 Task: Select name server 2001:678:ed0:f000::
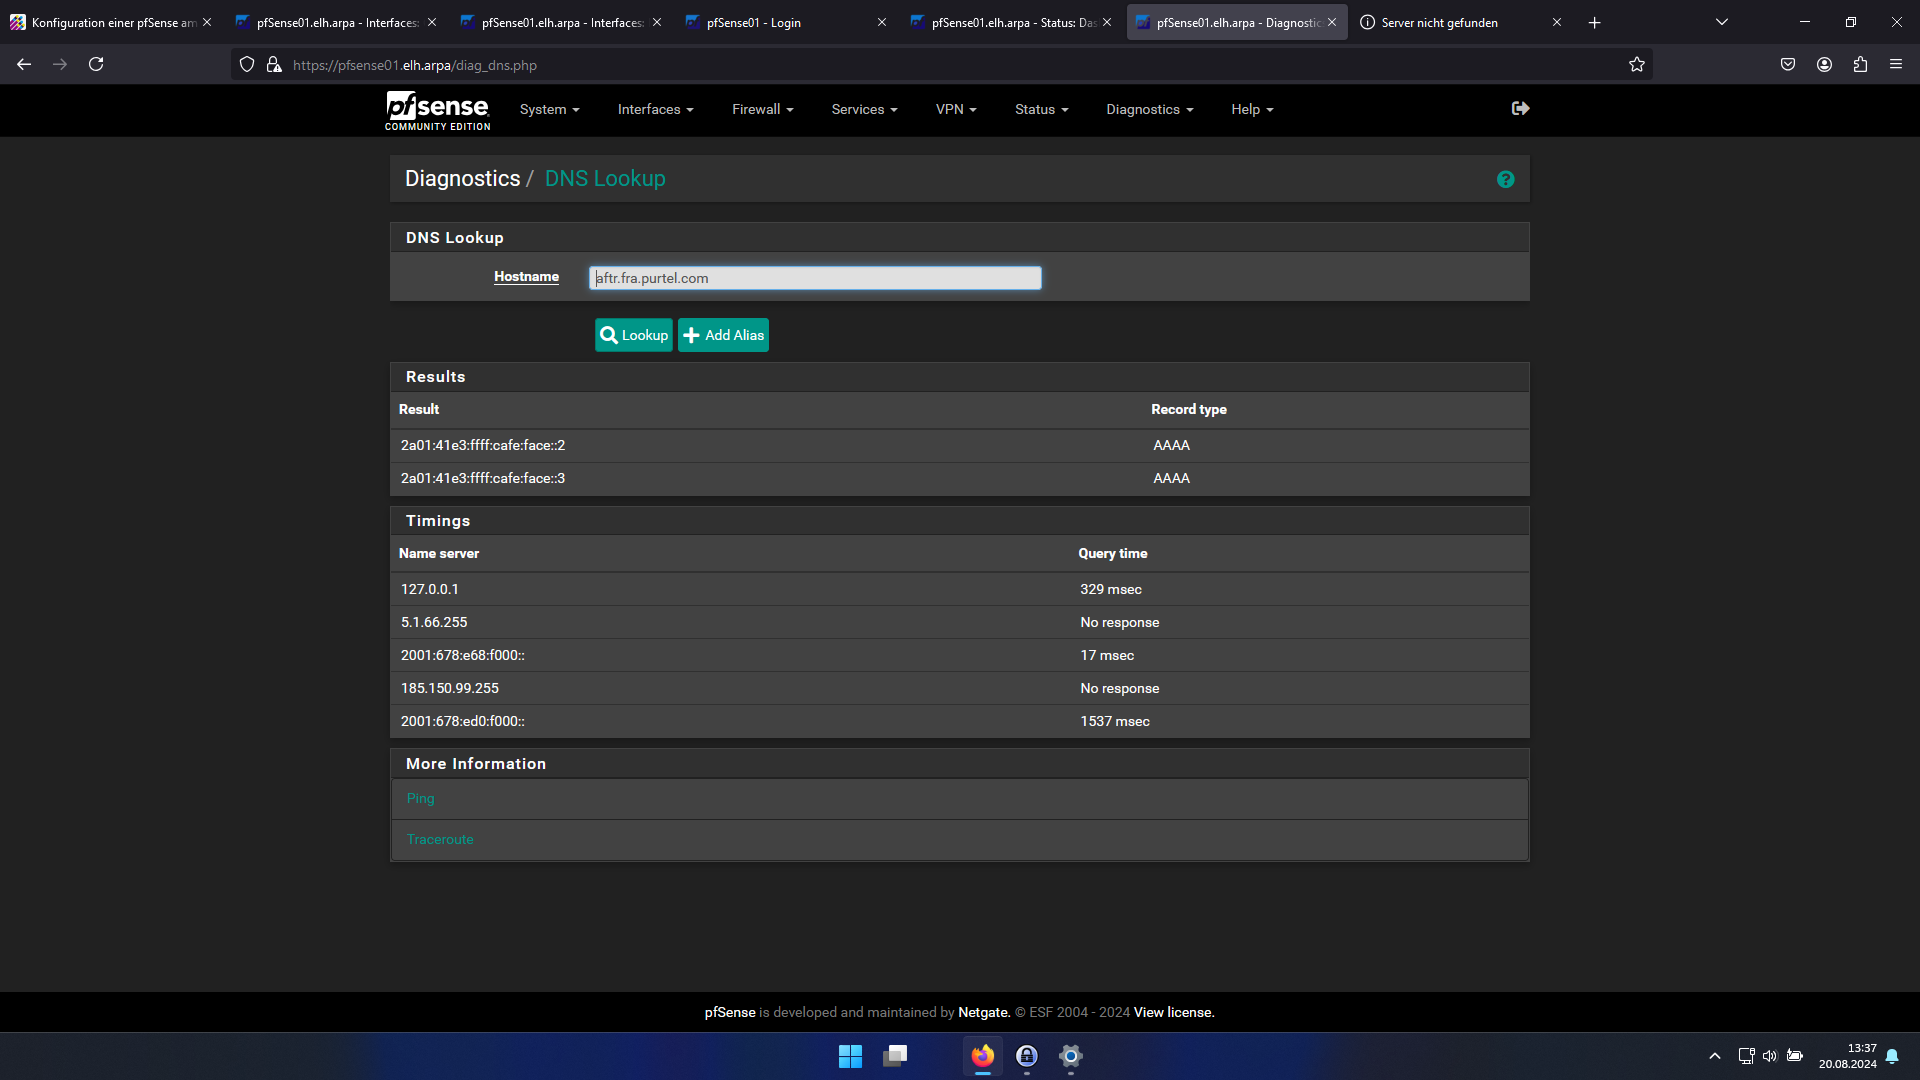pos(463,721)
